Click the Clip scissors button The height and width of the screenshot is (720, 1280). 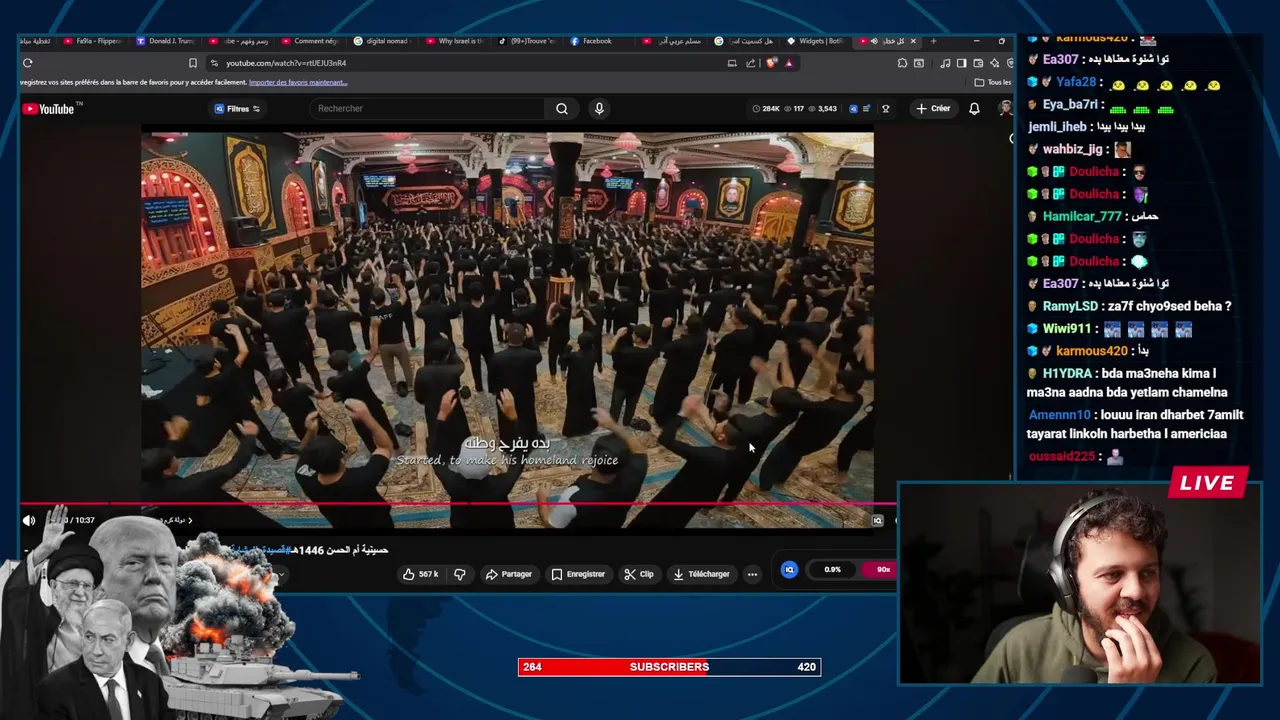639,574
